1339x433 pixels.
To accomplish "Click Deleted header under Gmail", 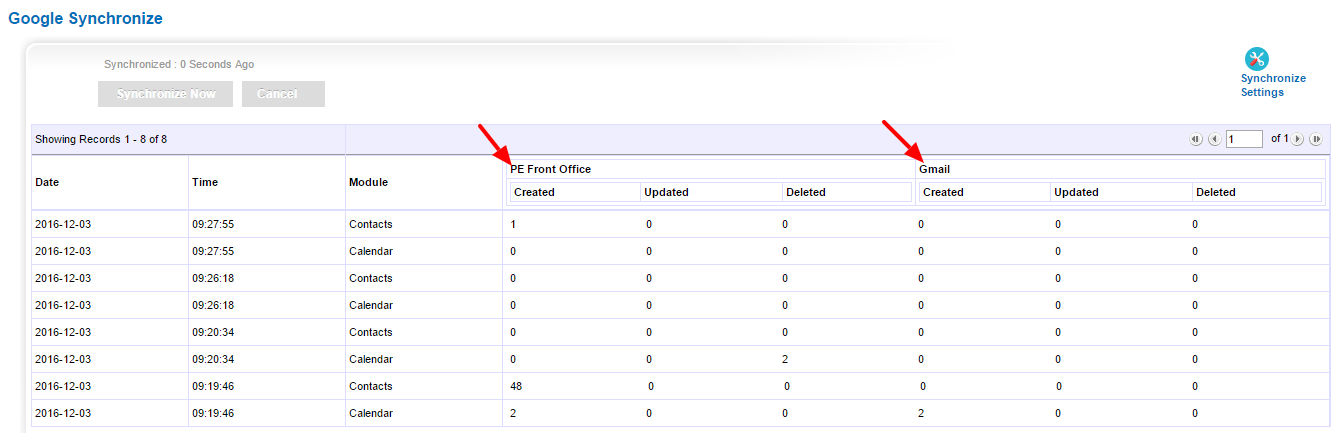I will [1216, 192].
